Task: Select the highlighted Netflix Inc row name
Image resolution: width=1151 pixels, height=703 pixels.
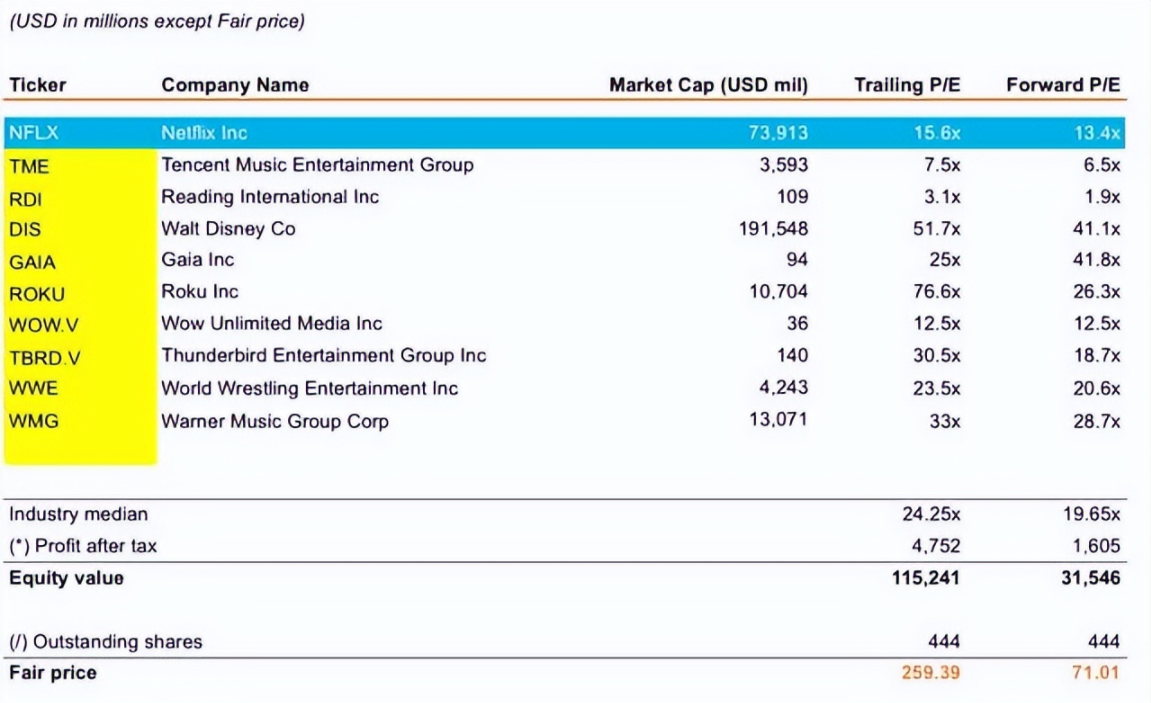Action: [204, 133]
